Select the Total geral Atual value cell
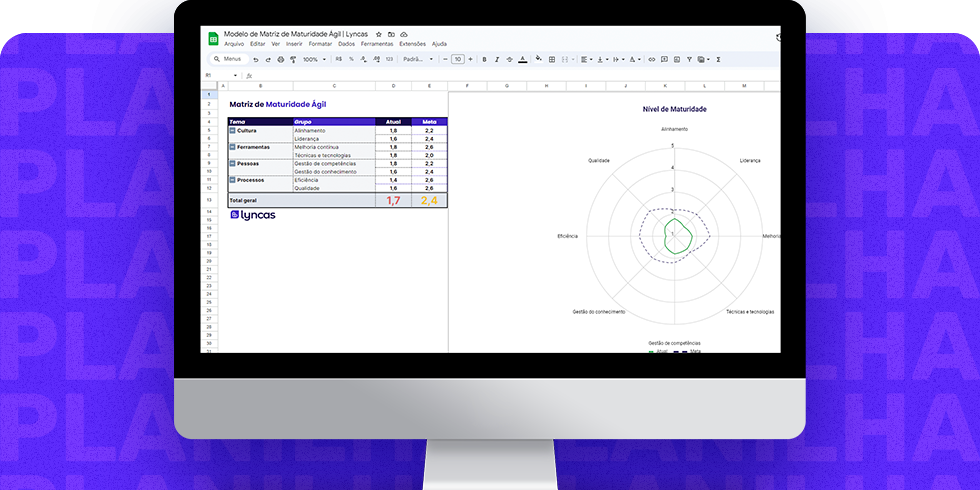This screenshot has height=490, width=980. [393, 201]
